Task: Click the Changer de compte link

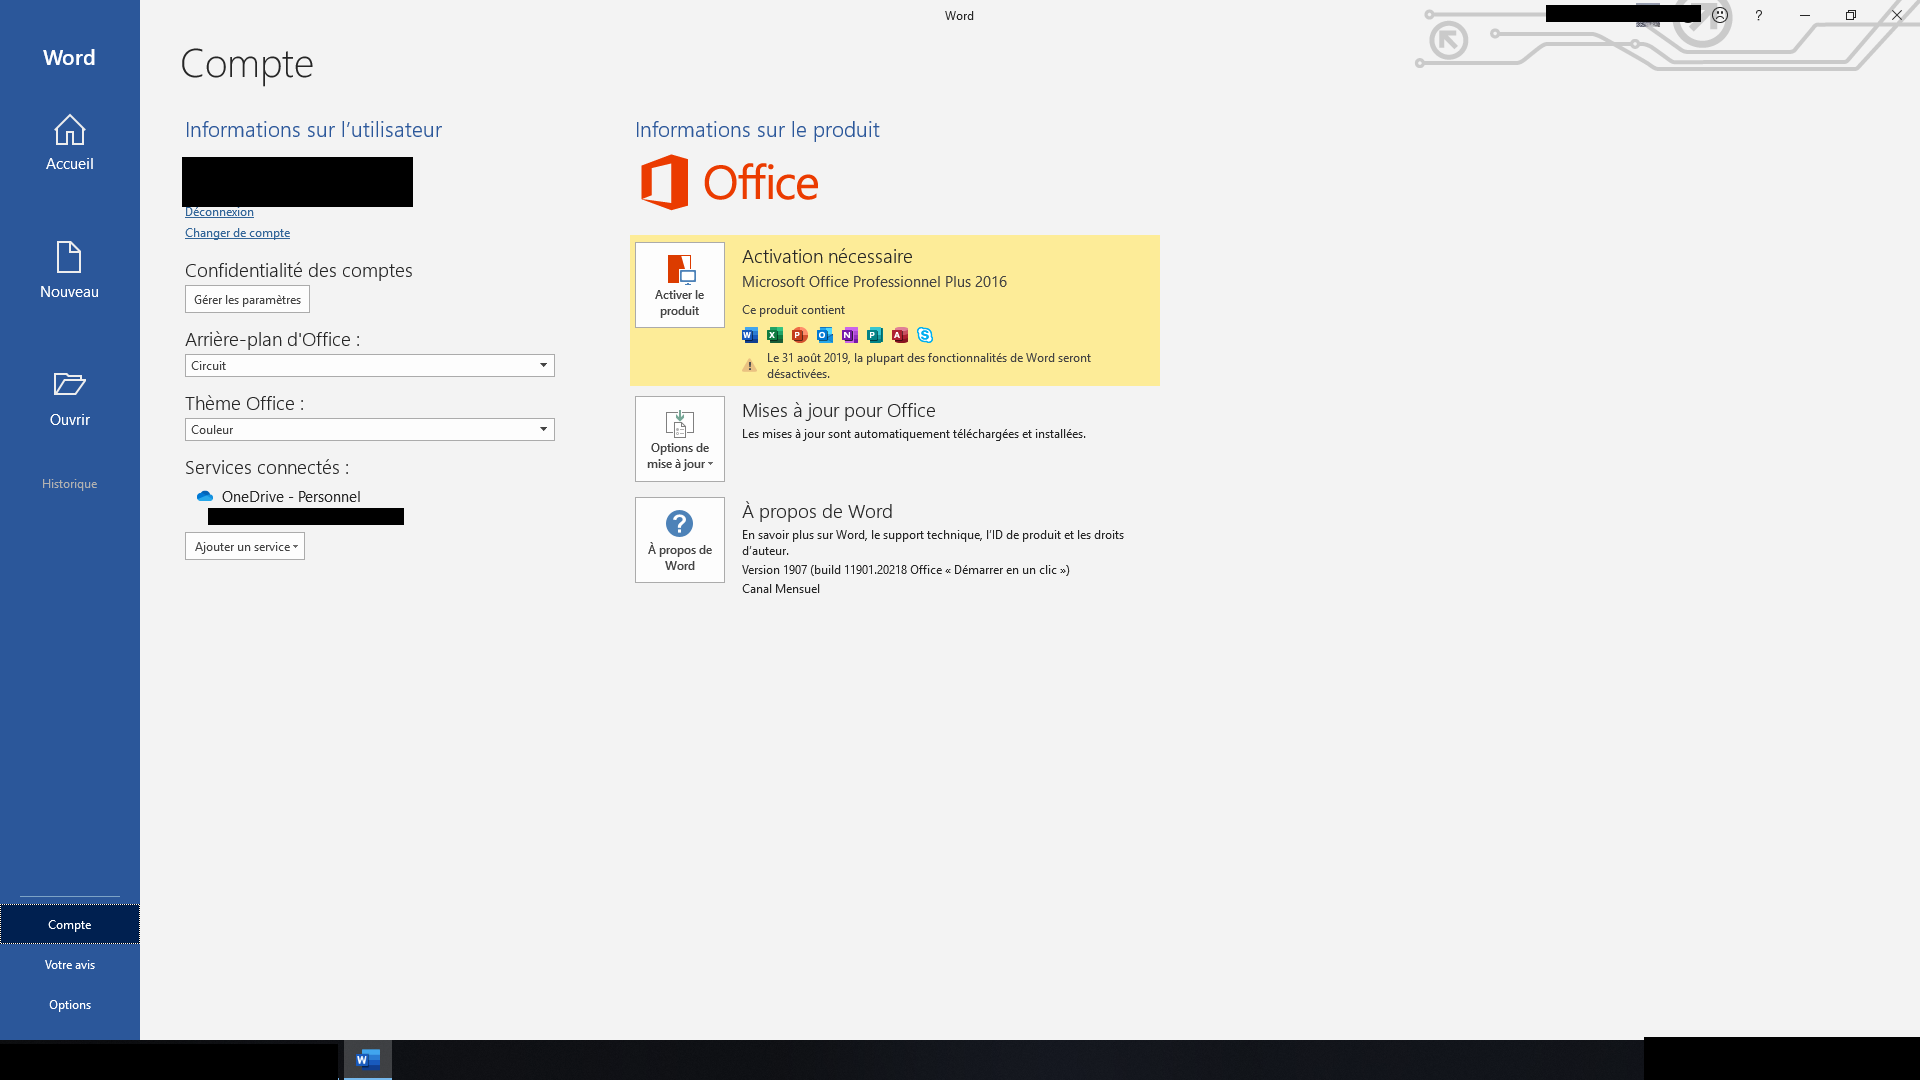Action: pos(237,233)
